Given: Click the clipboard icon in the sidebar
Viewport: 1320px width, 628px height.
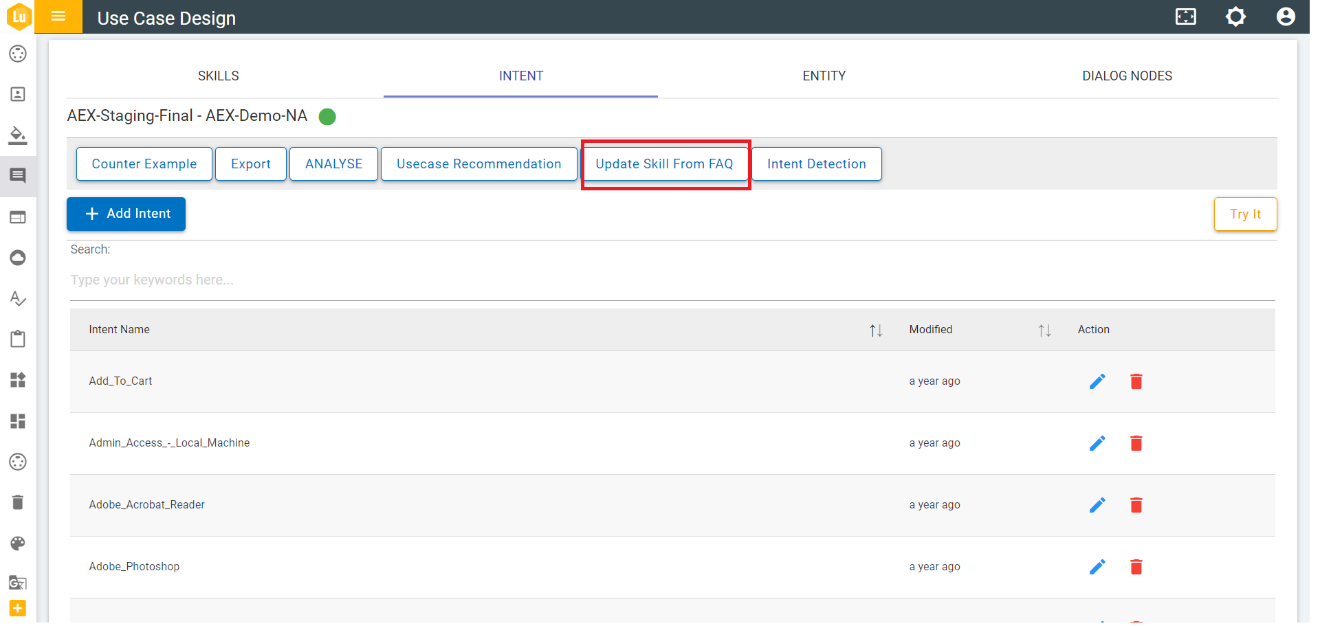Looking at the screenshot, I should coord(17,339).
